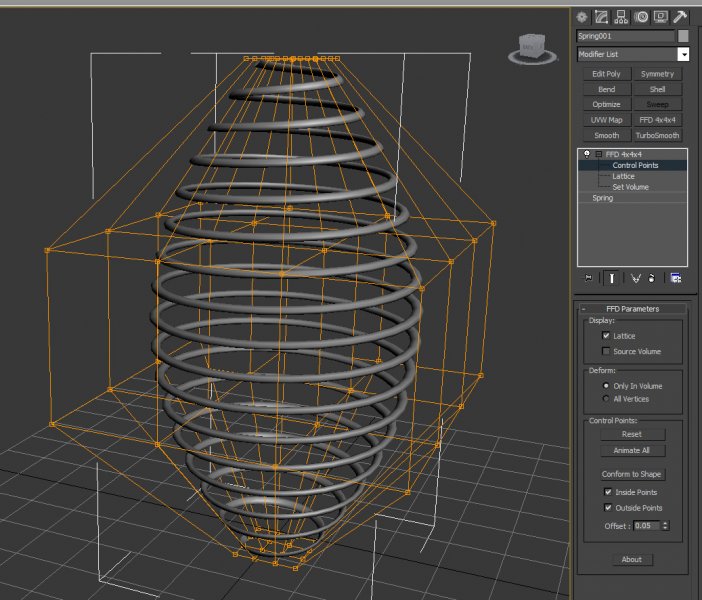Select FFD 4x4x4 in the modifier stack
Screen dimensions: 702x600
tap(624, 154)
